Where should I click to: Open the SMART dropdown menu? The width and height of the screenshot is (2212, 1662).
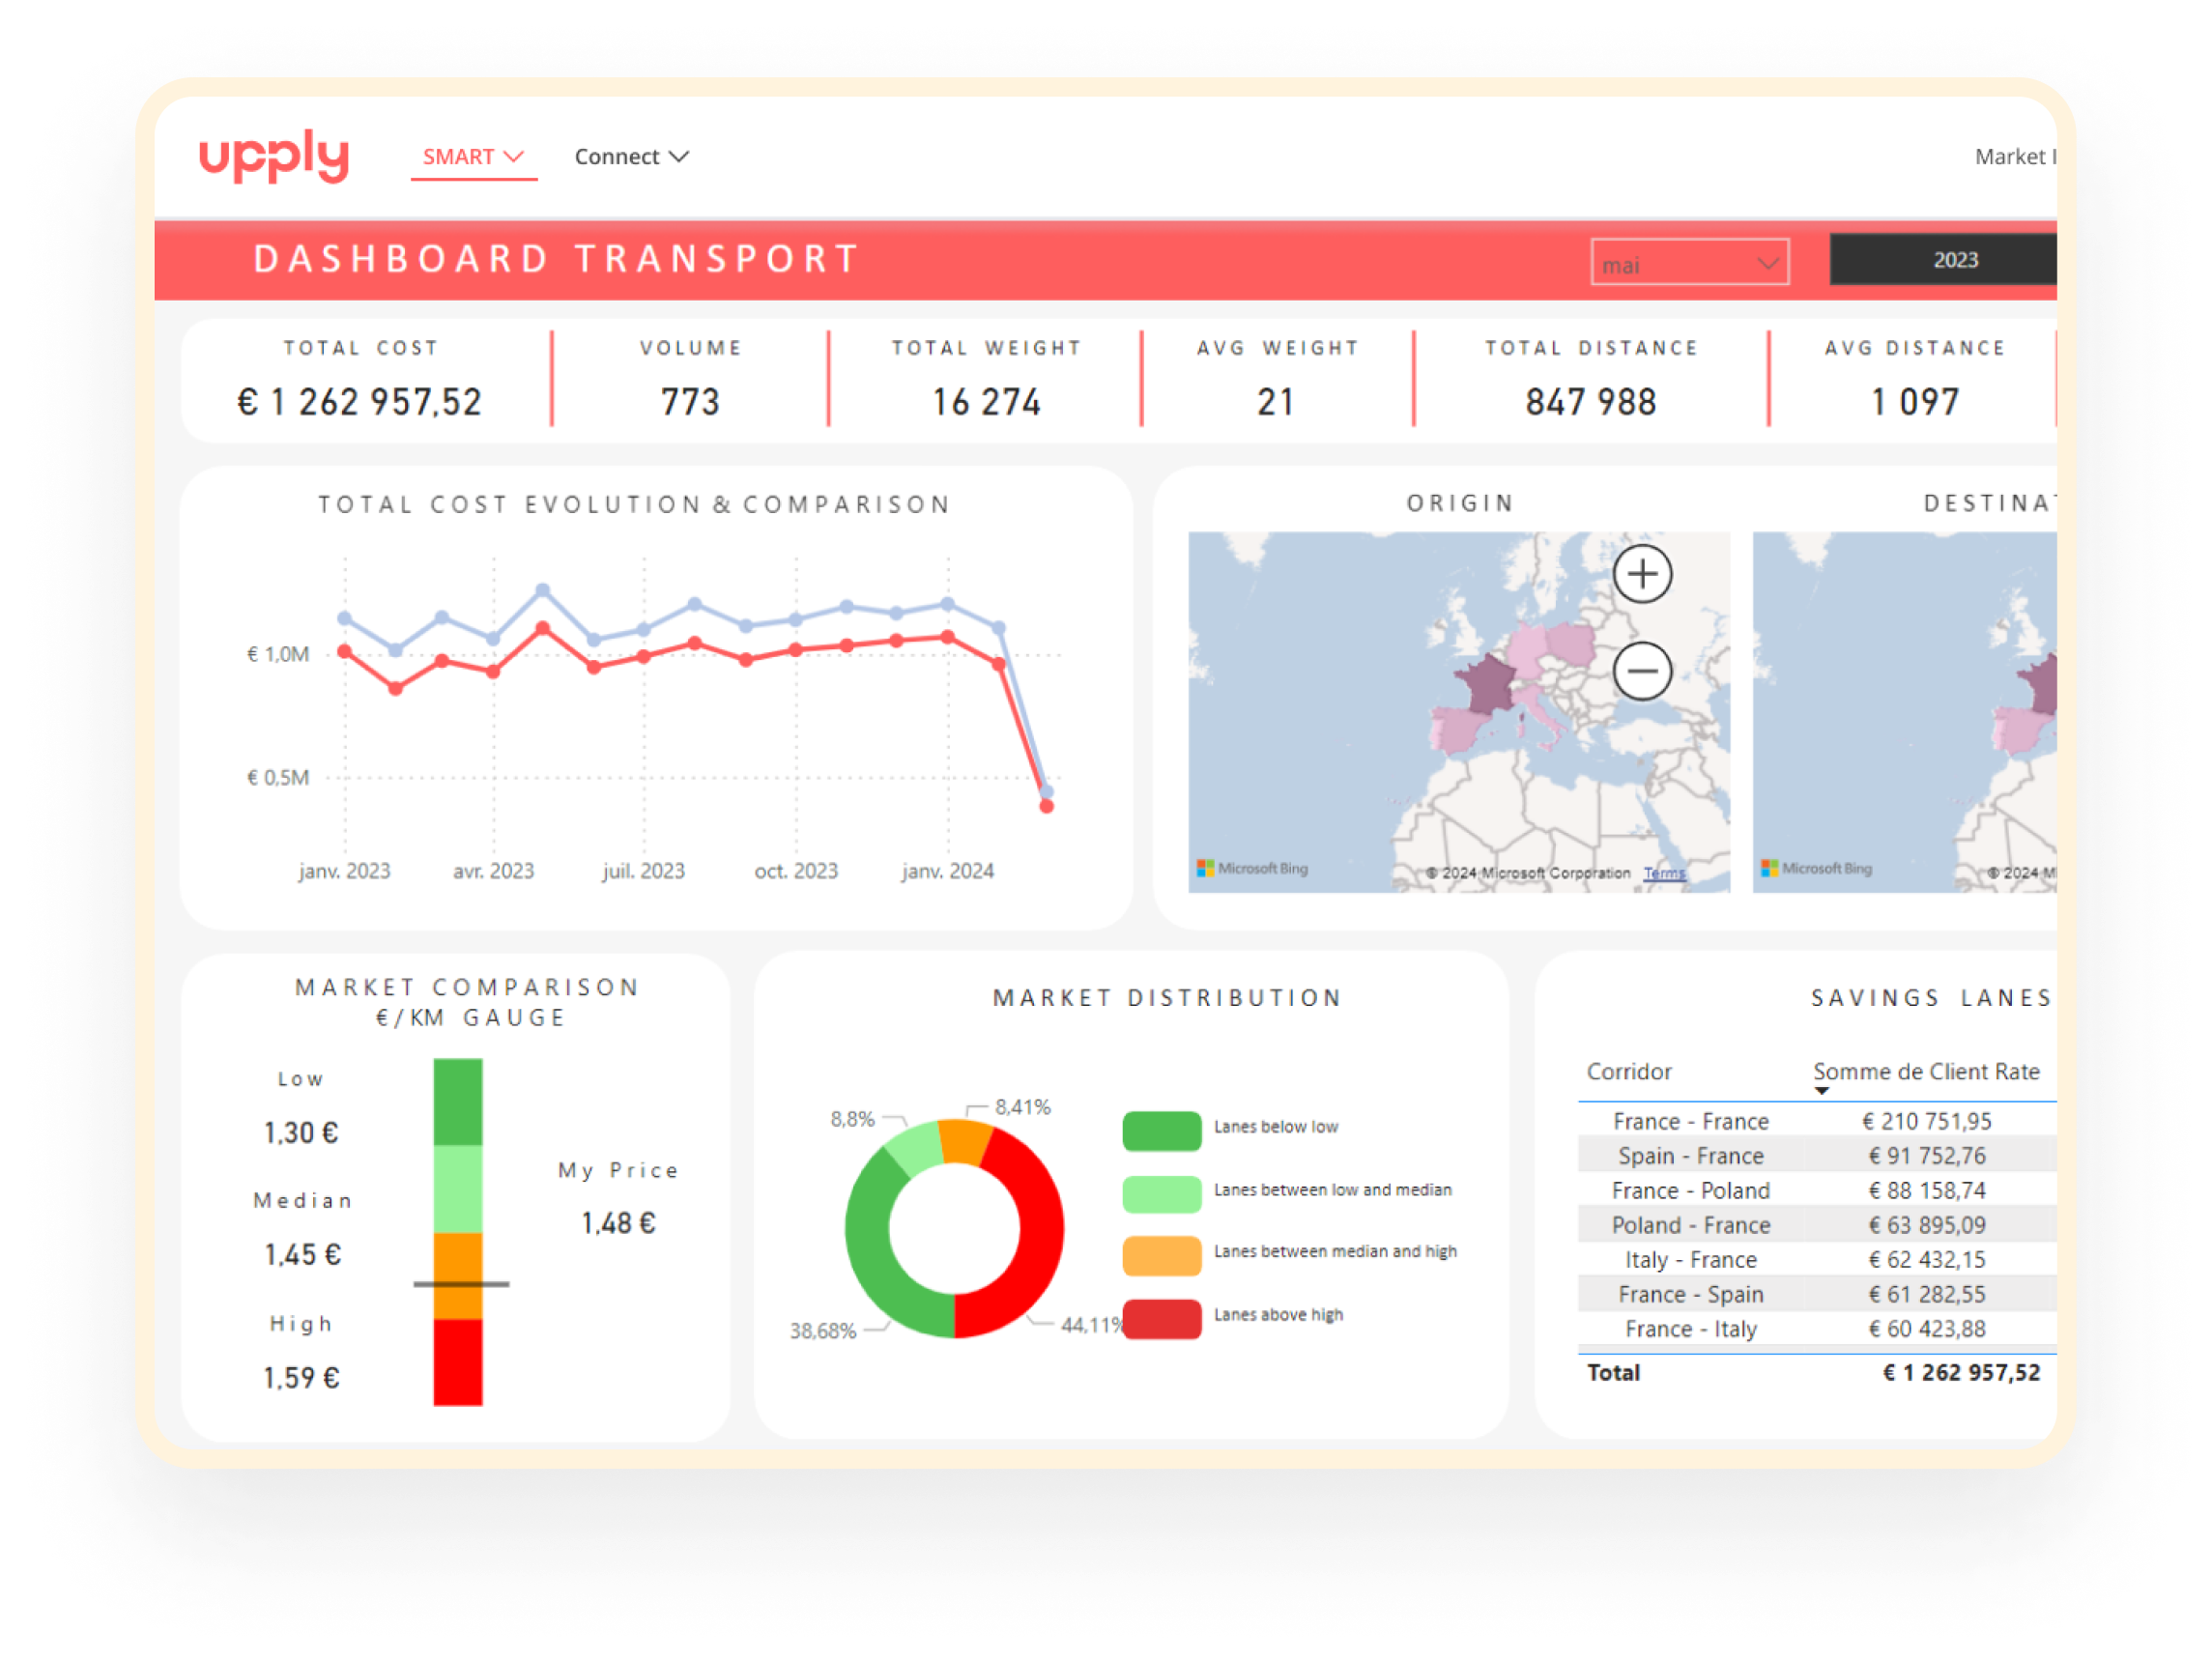click(x=473, y=157)
